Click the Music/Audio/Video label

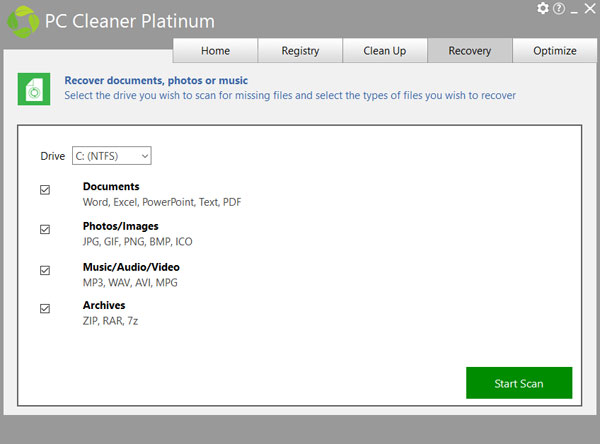[131, 267]
